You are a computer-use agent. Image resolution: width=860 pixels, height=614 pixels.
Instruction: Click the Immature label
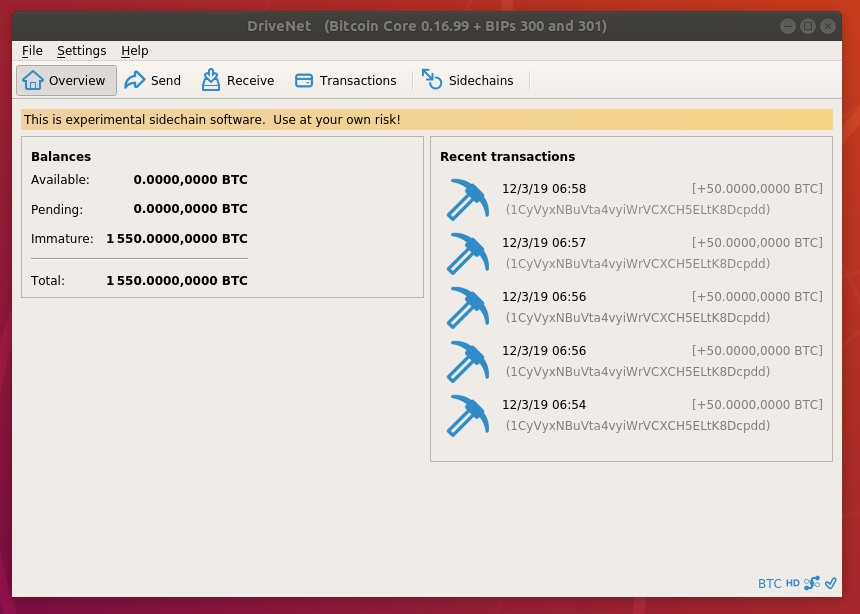[62, 239]
